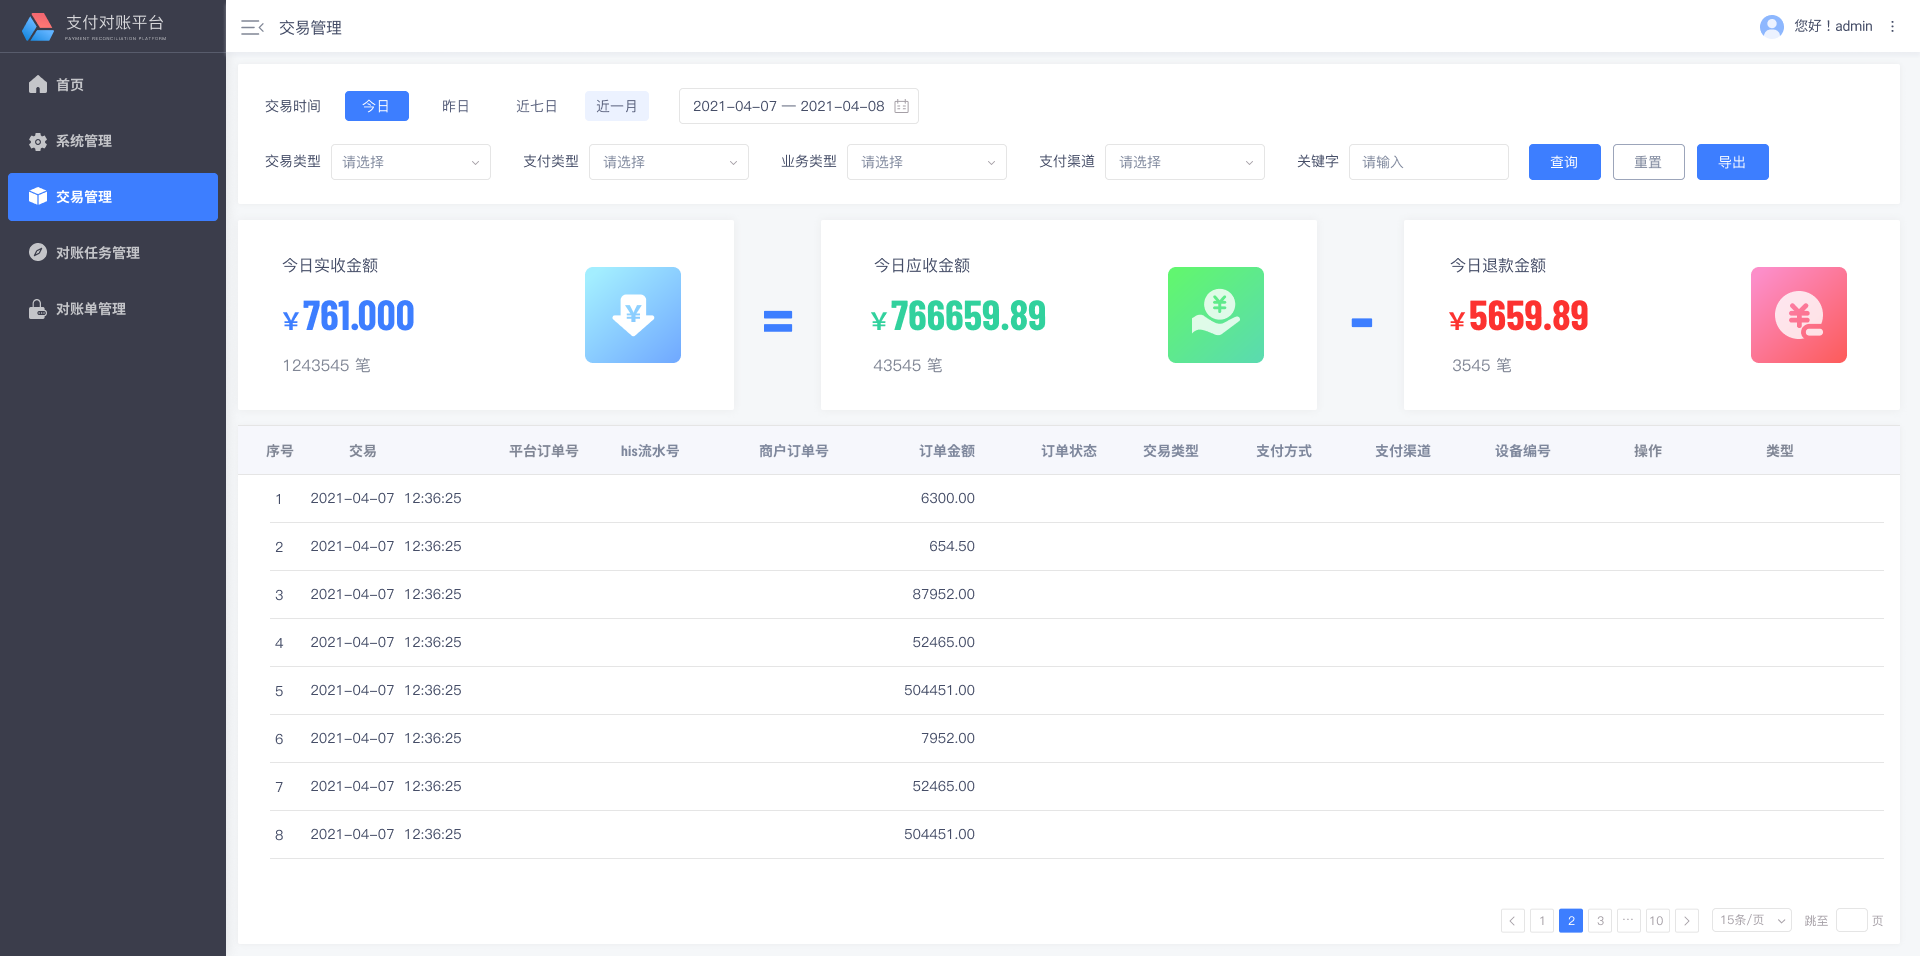Screen dimensions: 1920x956
Task: Click the amount 654.50 in row 2
Action: click(x=952, y=546)
